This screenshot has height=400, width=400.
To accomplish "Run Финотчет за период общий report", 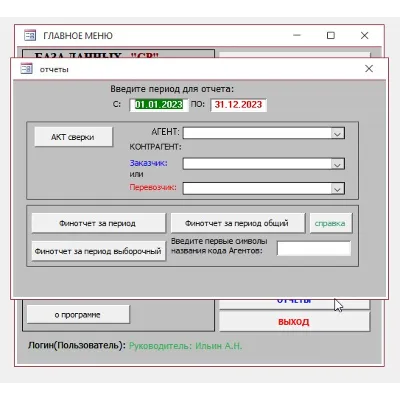I will 238,223.
